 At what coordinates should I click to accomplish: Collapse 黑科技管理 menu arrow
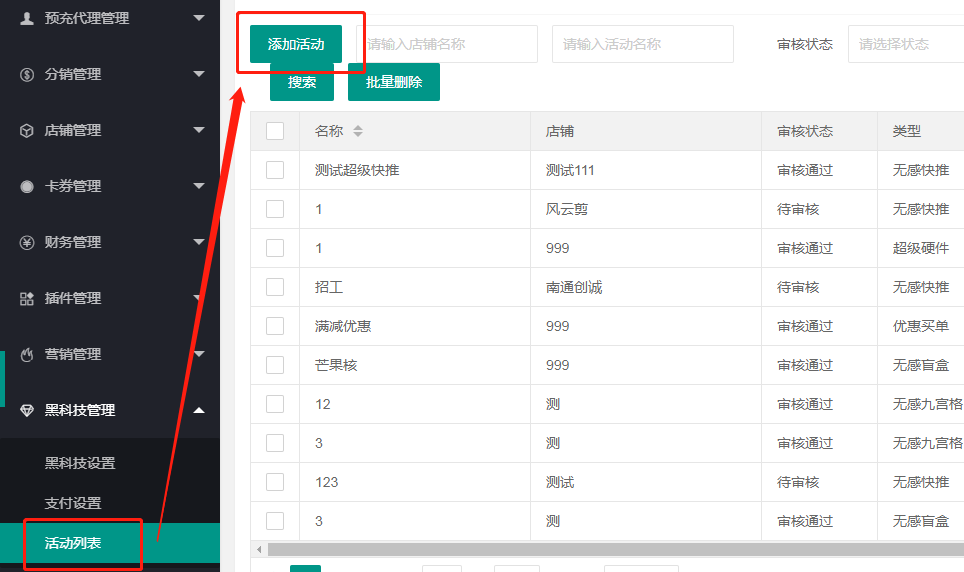(x=199, y=410)
